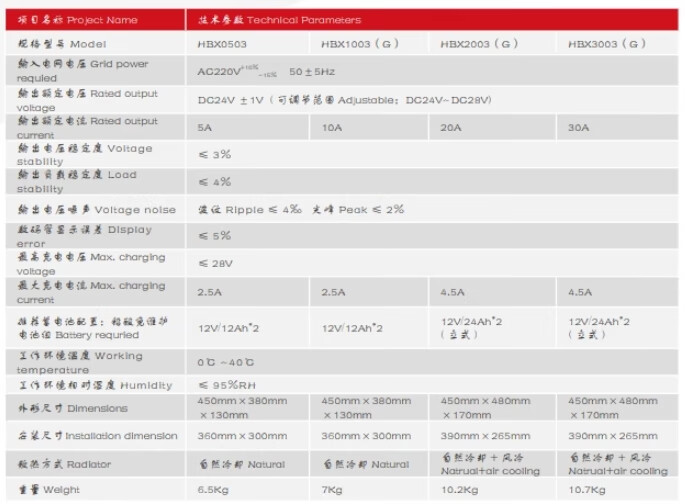Screen dimensions: 685x504
Task: Select the 5A rated output current cell
Action: point(205,128)
